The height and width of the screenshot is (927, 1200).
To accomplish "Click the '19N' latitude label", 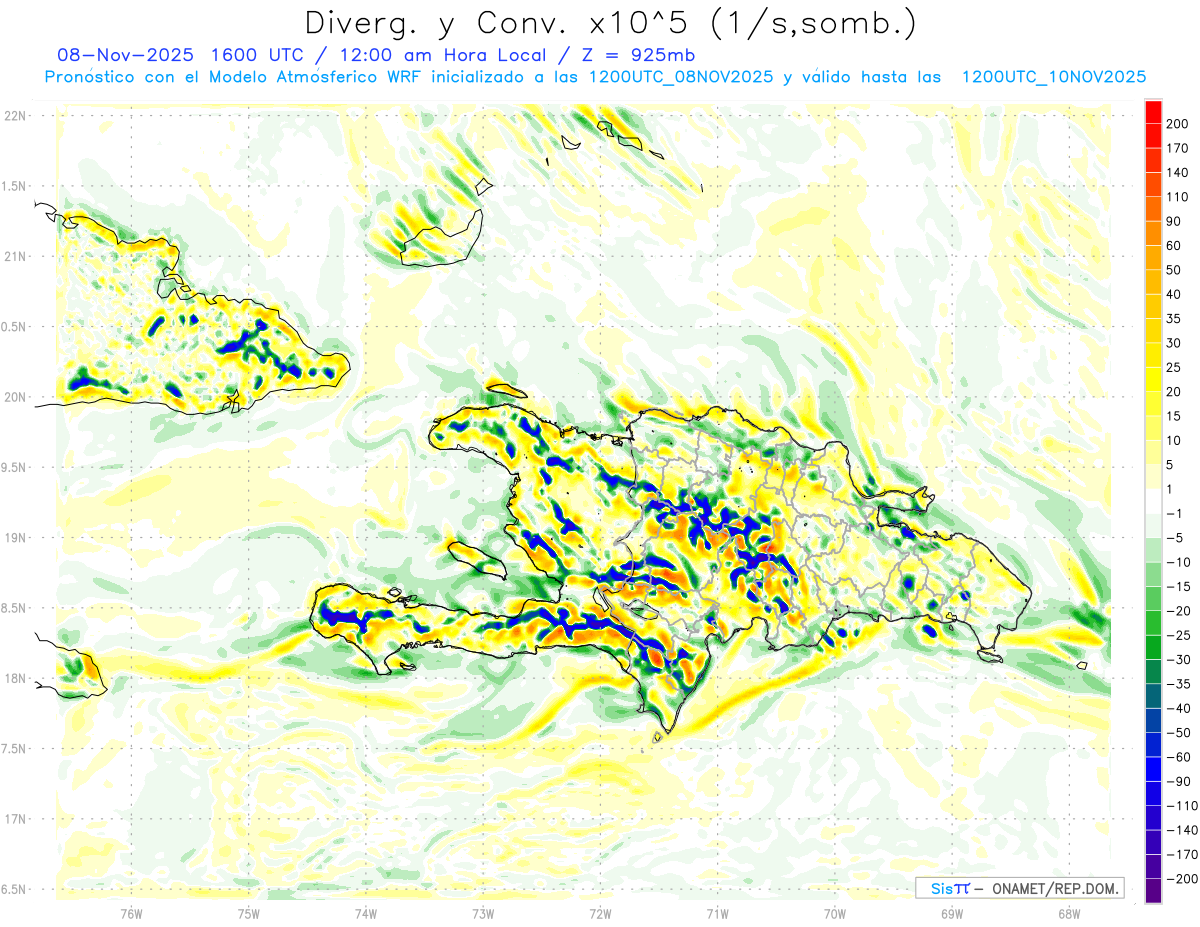I will (15, 538).
